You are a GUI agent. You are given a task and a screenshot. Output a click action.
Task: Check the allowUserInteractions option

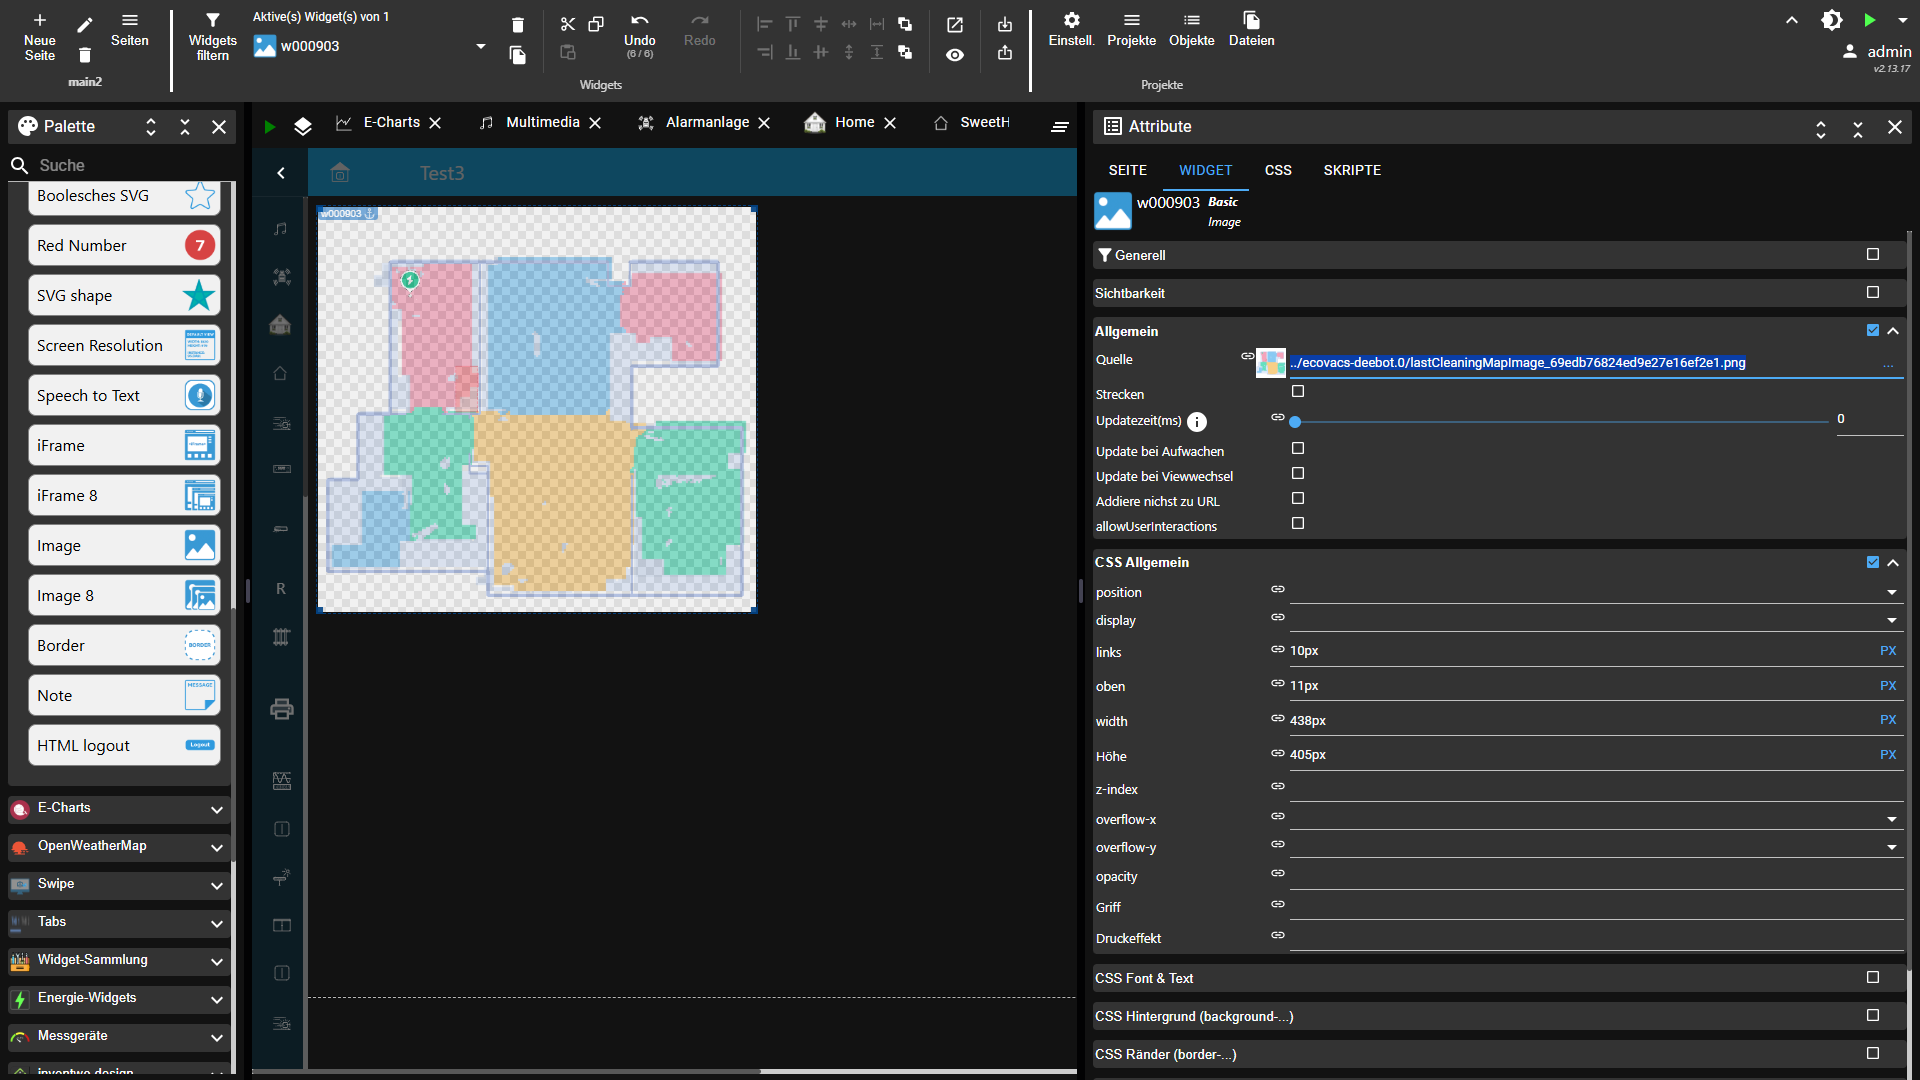tap(1297, 523)
